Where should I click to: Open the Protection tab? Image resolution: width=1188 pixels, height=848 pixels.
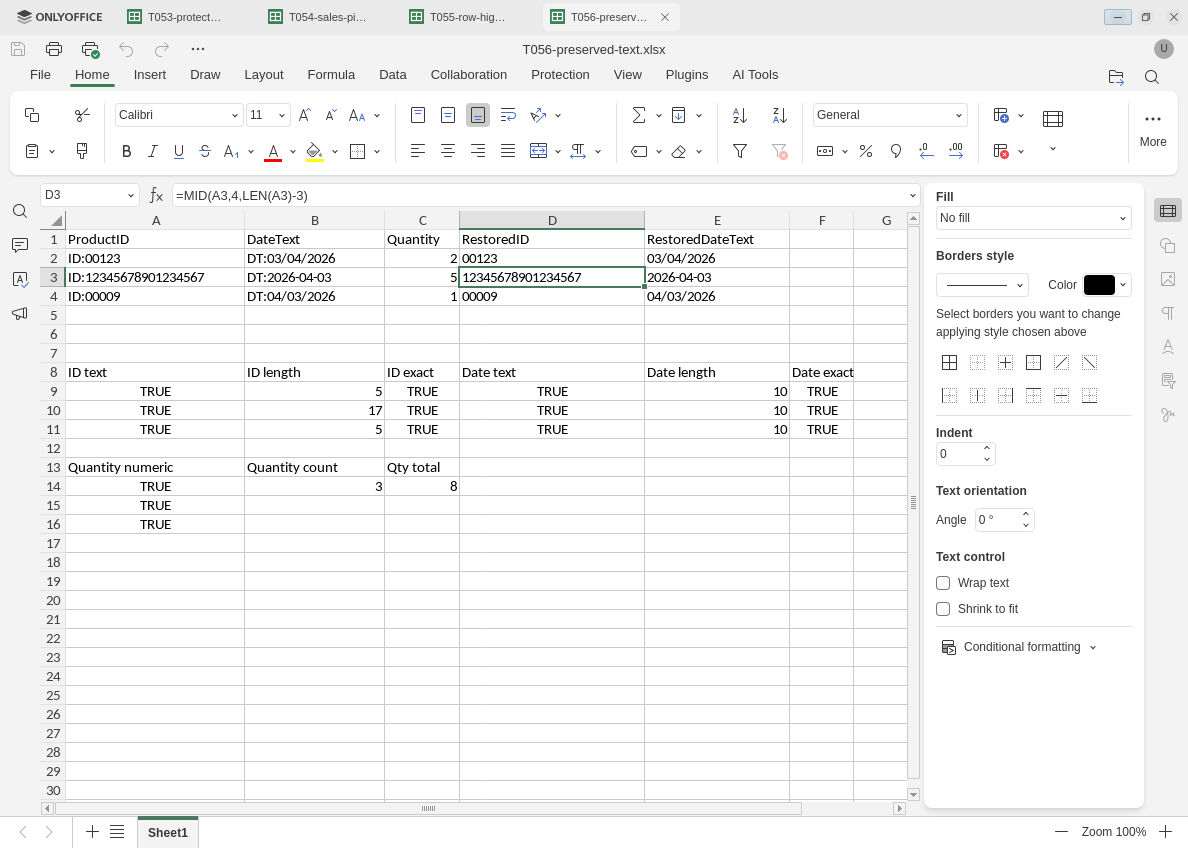(560, 75)
